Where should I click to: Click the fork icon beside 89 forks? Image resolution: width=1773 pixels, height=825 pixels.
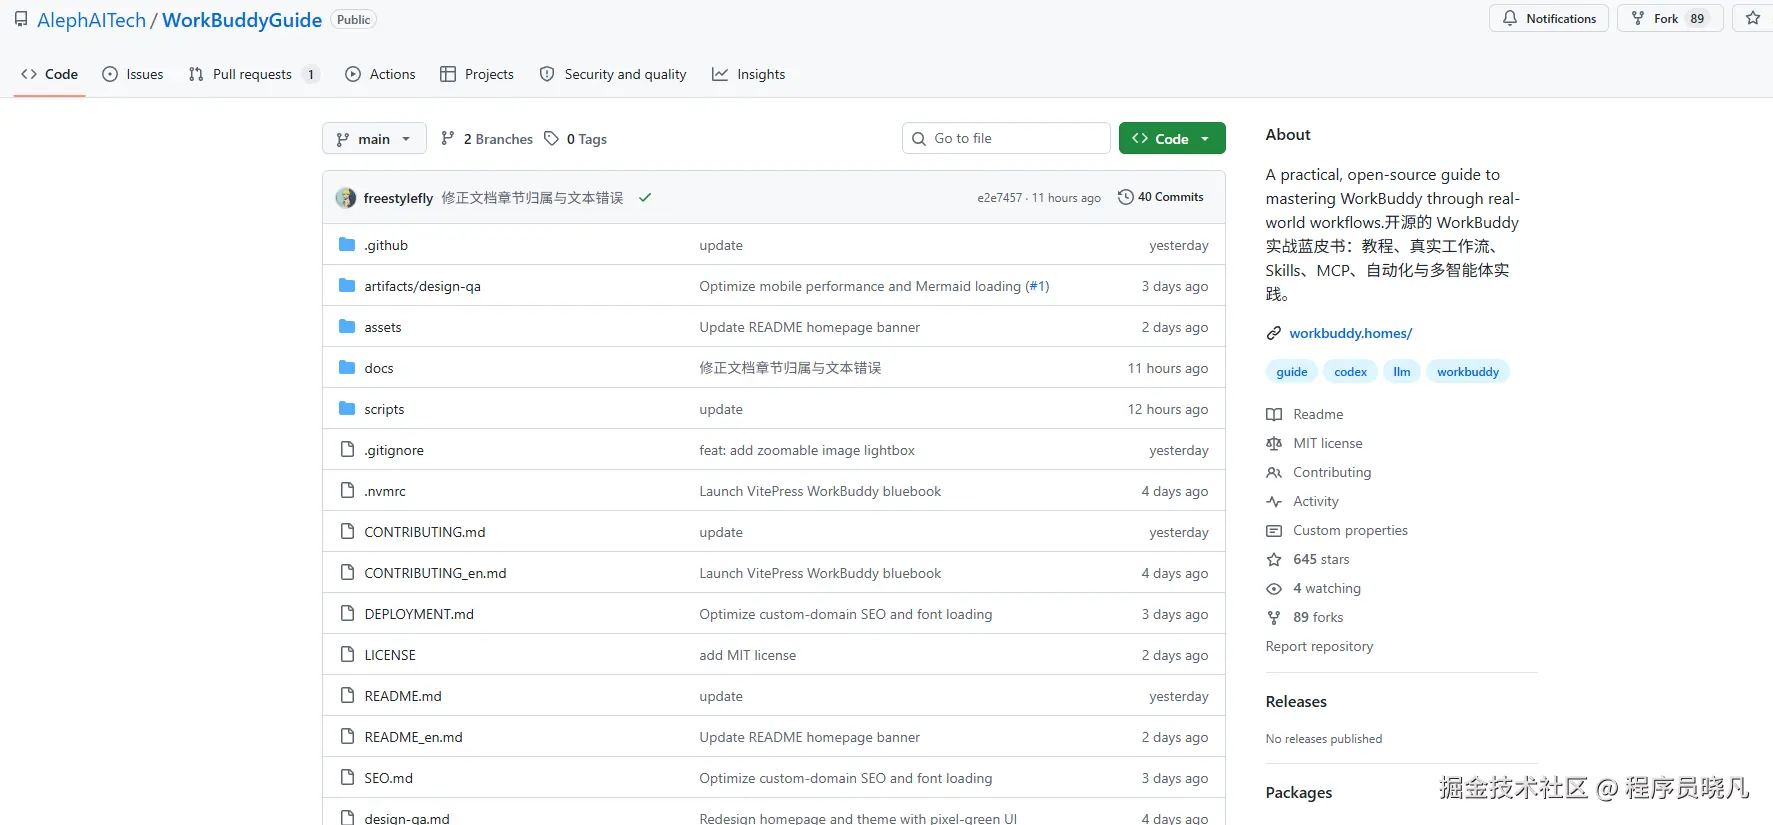[x=1274, y=617]
